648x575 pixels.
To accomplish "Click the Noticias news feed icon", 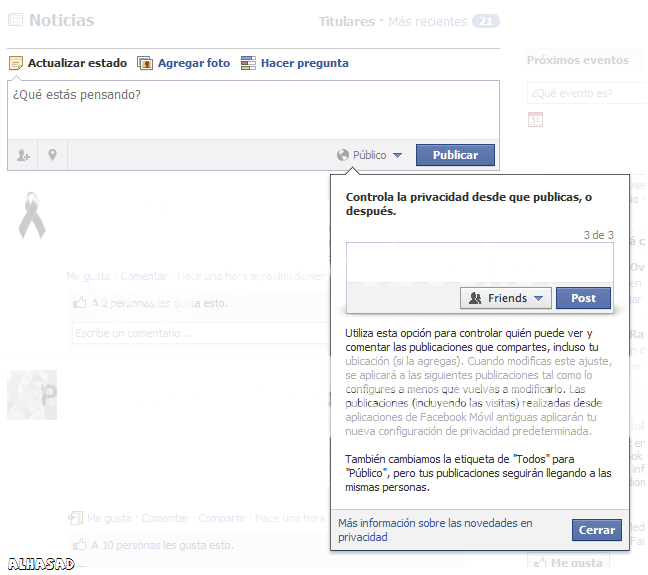I will click(16, 20).
